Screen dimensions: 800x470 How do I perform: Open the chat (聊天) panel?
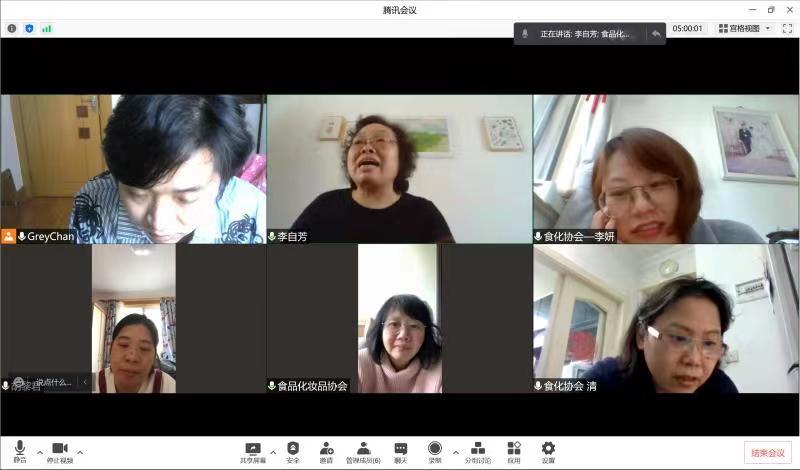pyautogui.click(x=400, y=451)
